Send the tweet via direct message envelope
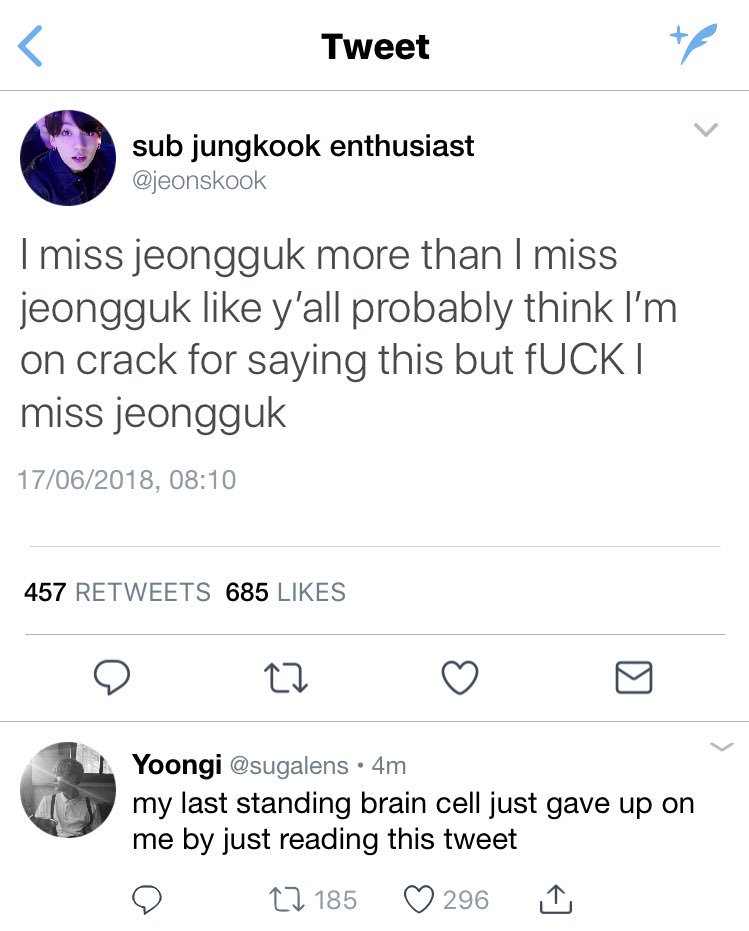 pyautogui.click(x=634, y=677)
